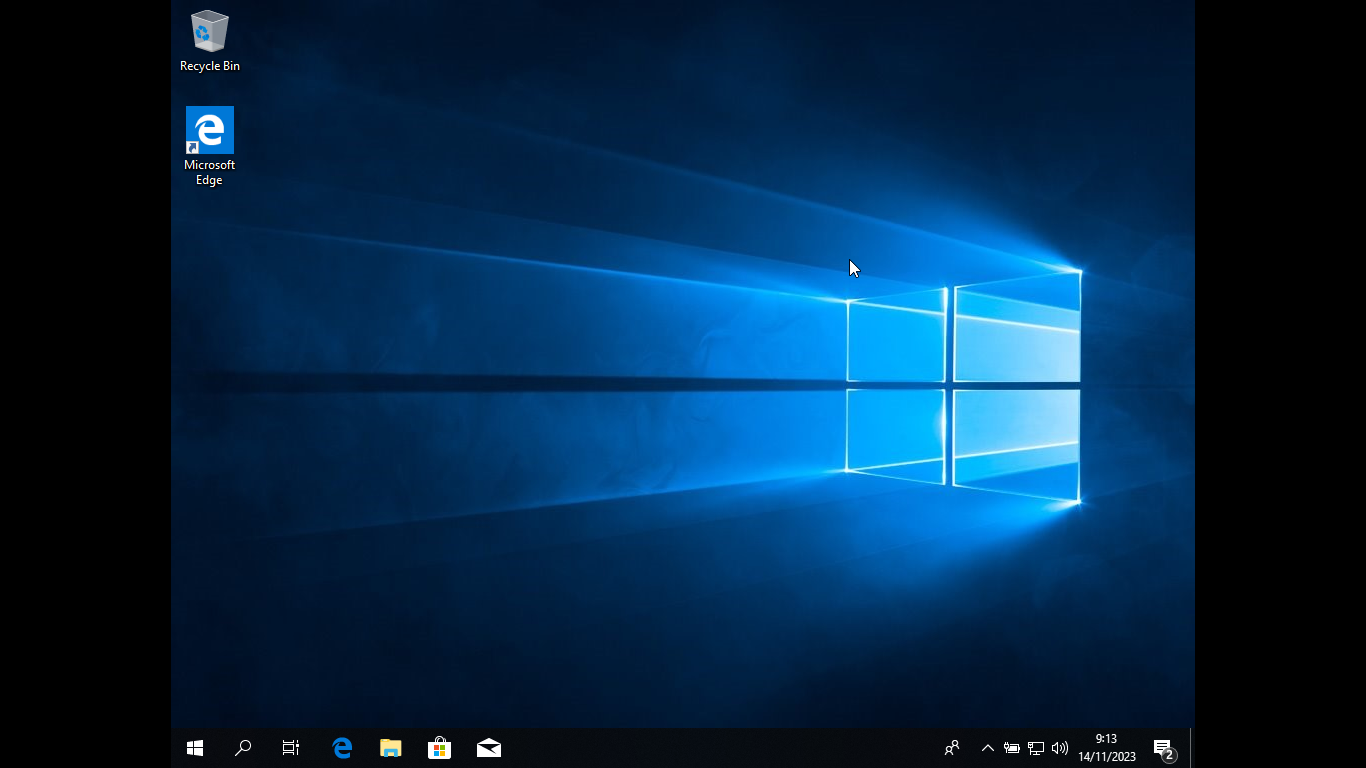Open the volume speaker tray icon
The image size is (1366, 768).
pyautogui.click(x=1060, y=748)
